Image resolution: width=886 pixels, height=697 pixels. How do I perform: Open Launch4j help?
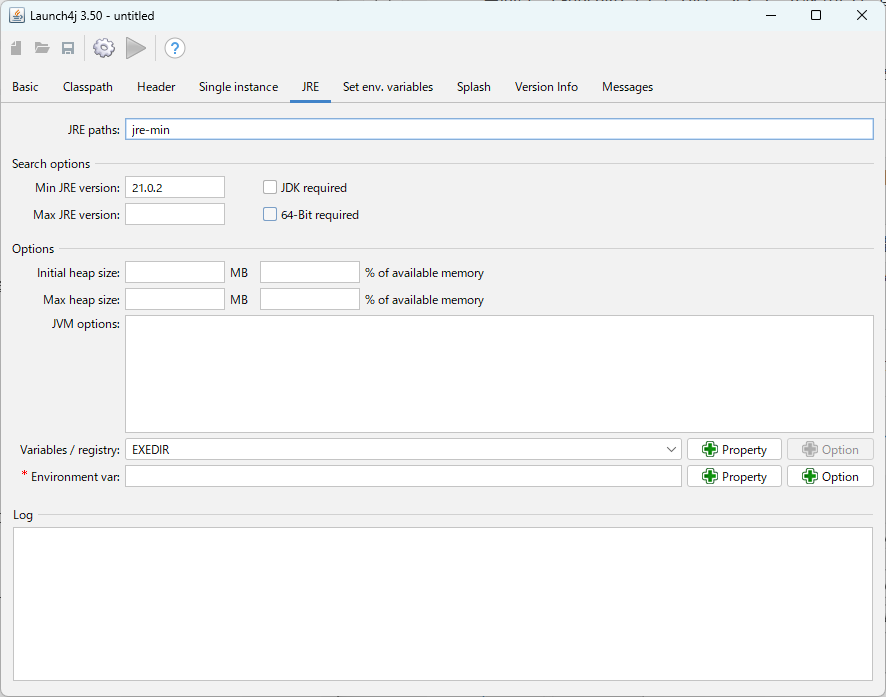pyautogui.click(x=174, y=48)
